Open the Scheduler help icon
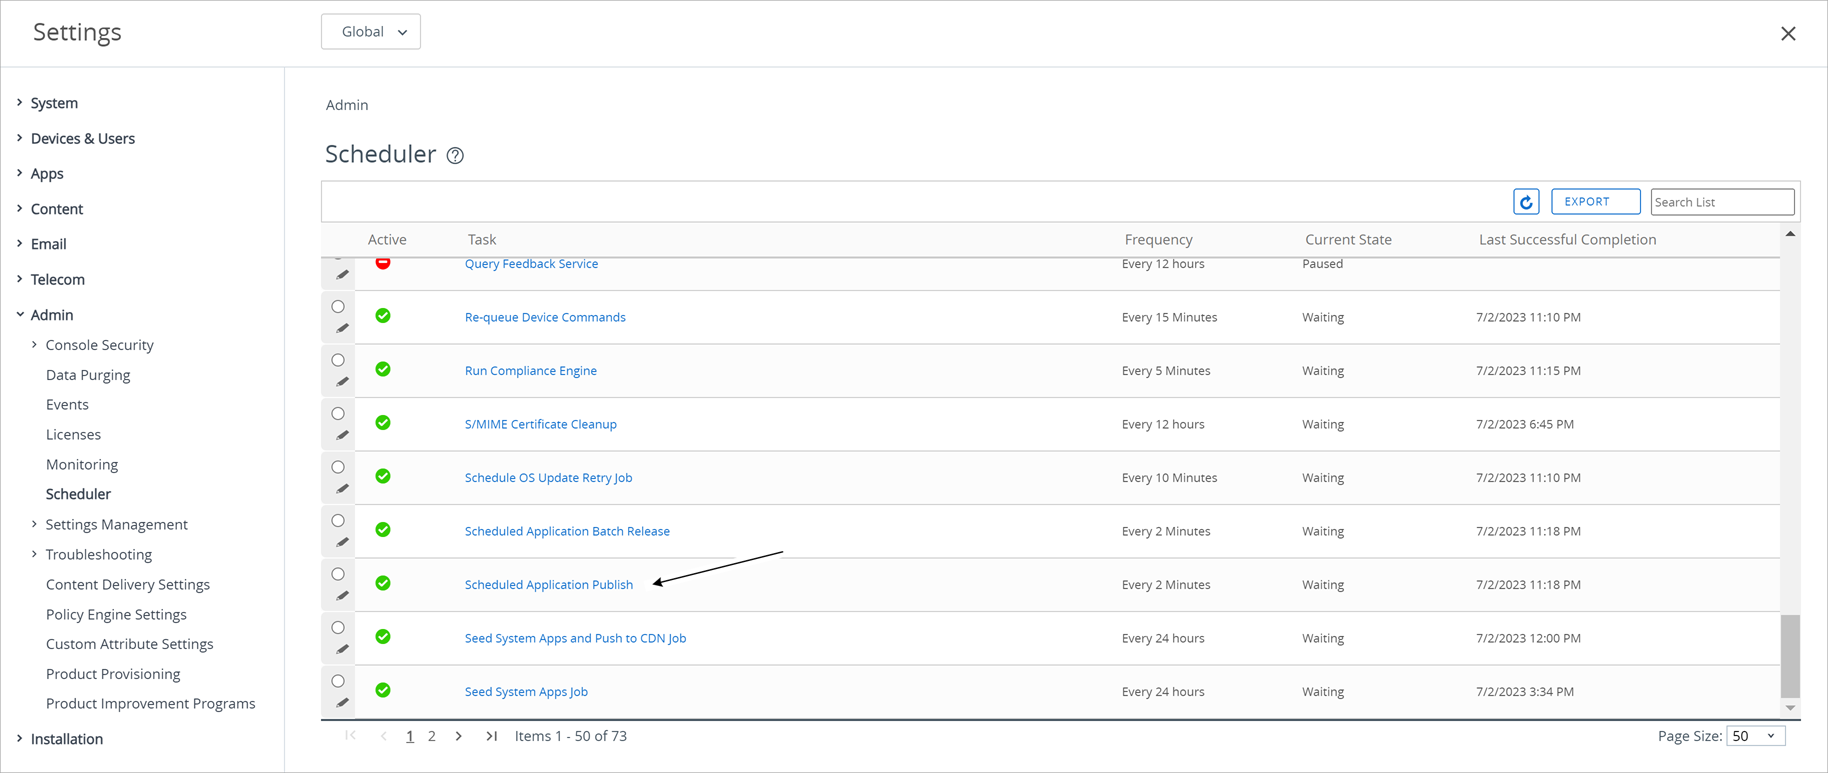This screenshot has width=1828, height=773. pos(455,155)
